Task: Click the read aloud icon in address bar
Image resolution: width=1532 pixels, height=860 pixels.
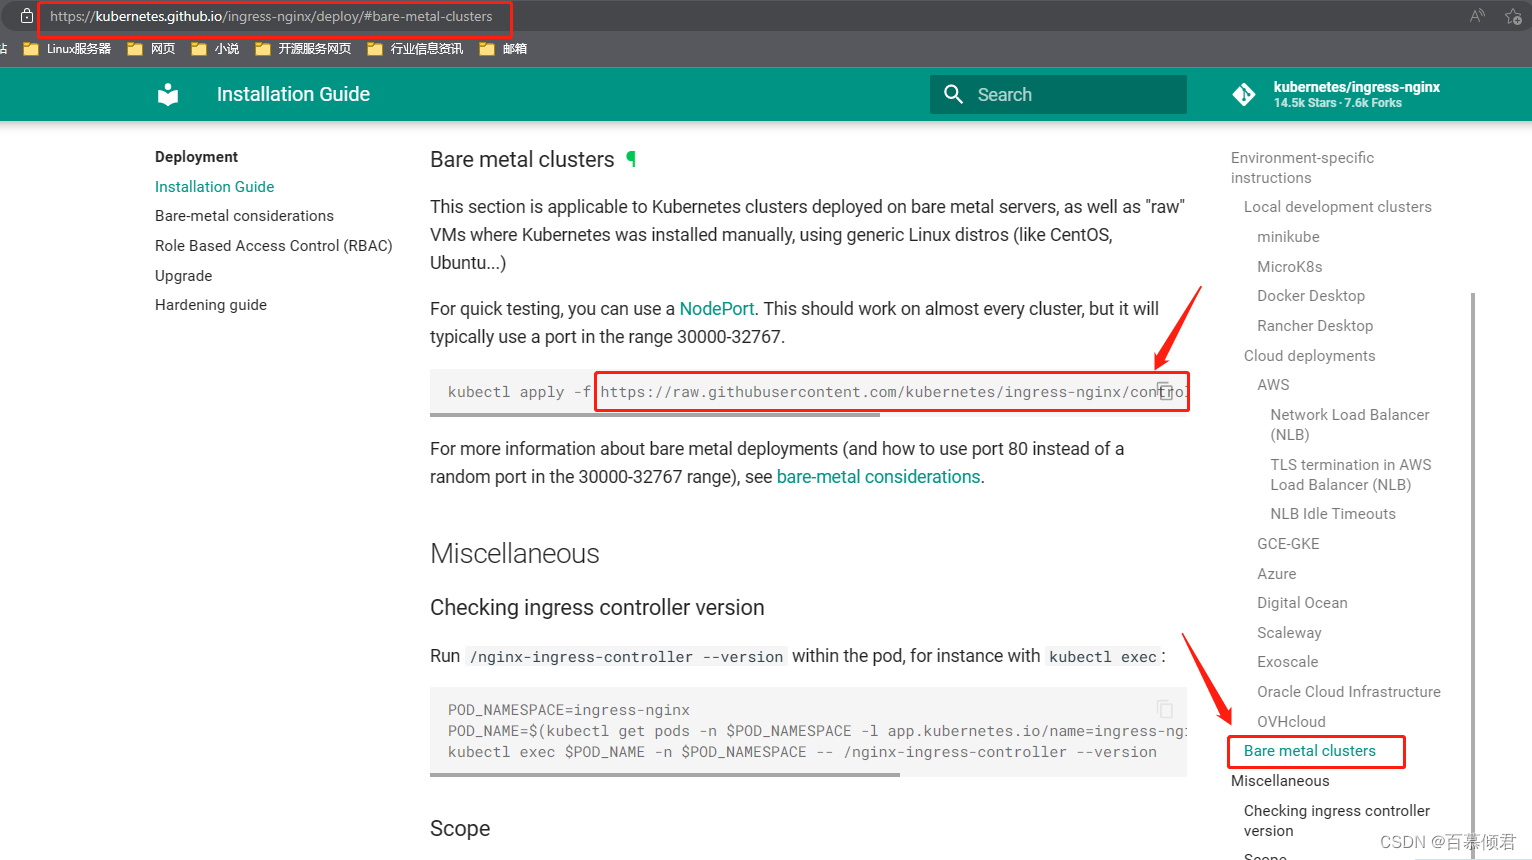Action: 1477,16
